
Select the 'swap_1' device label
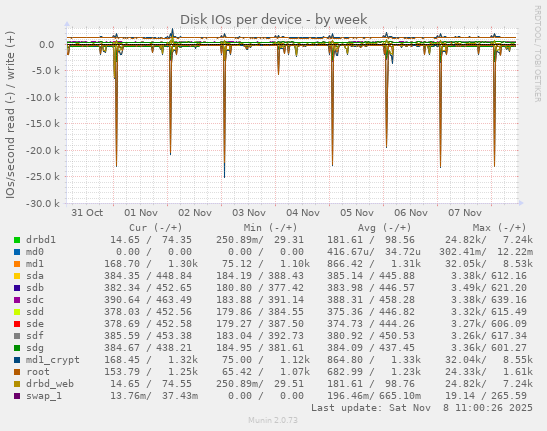point(44,396)
